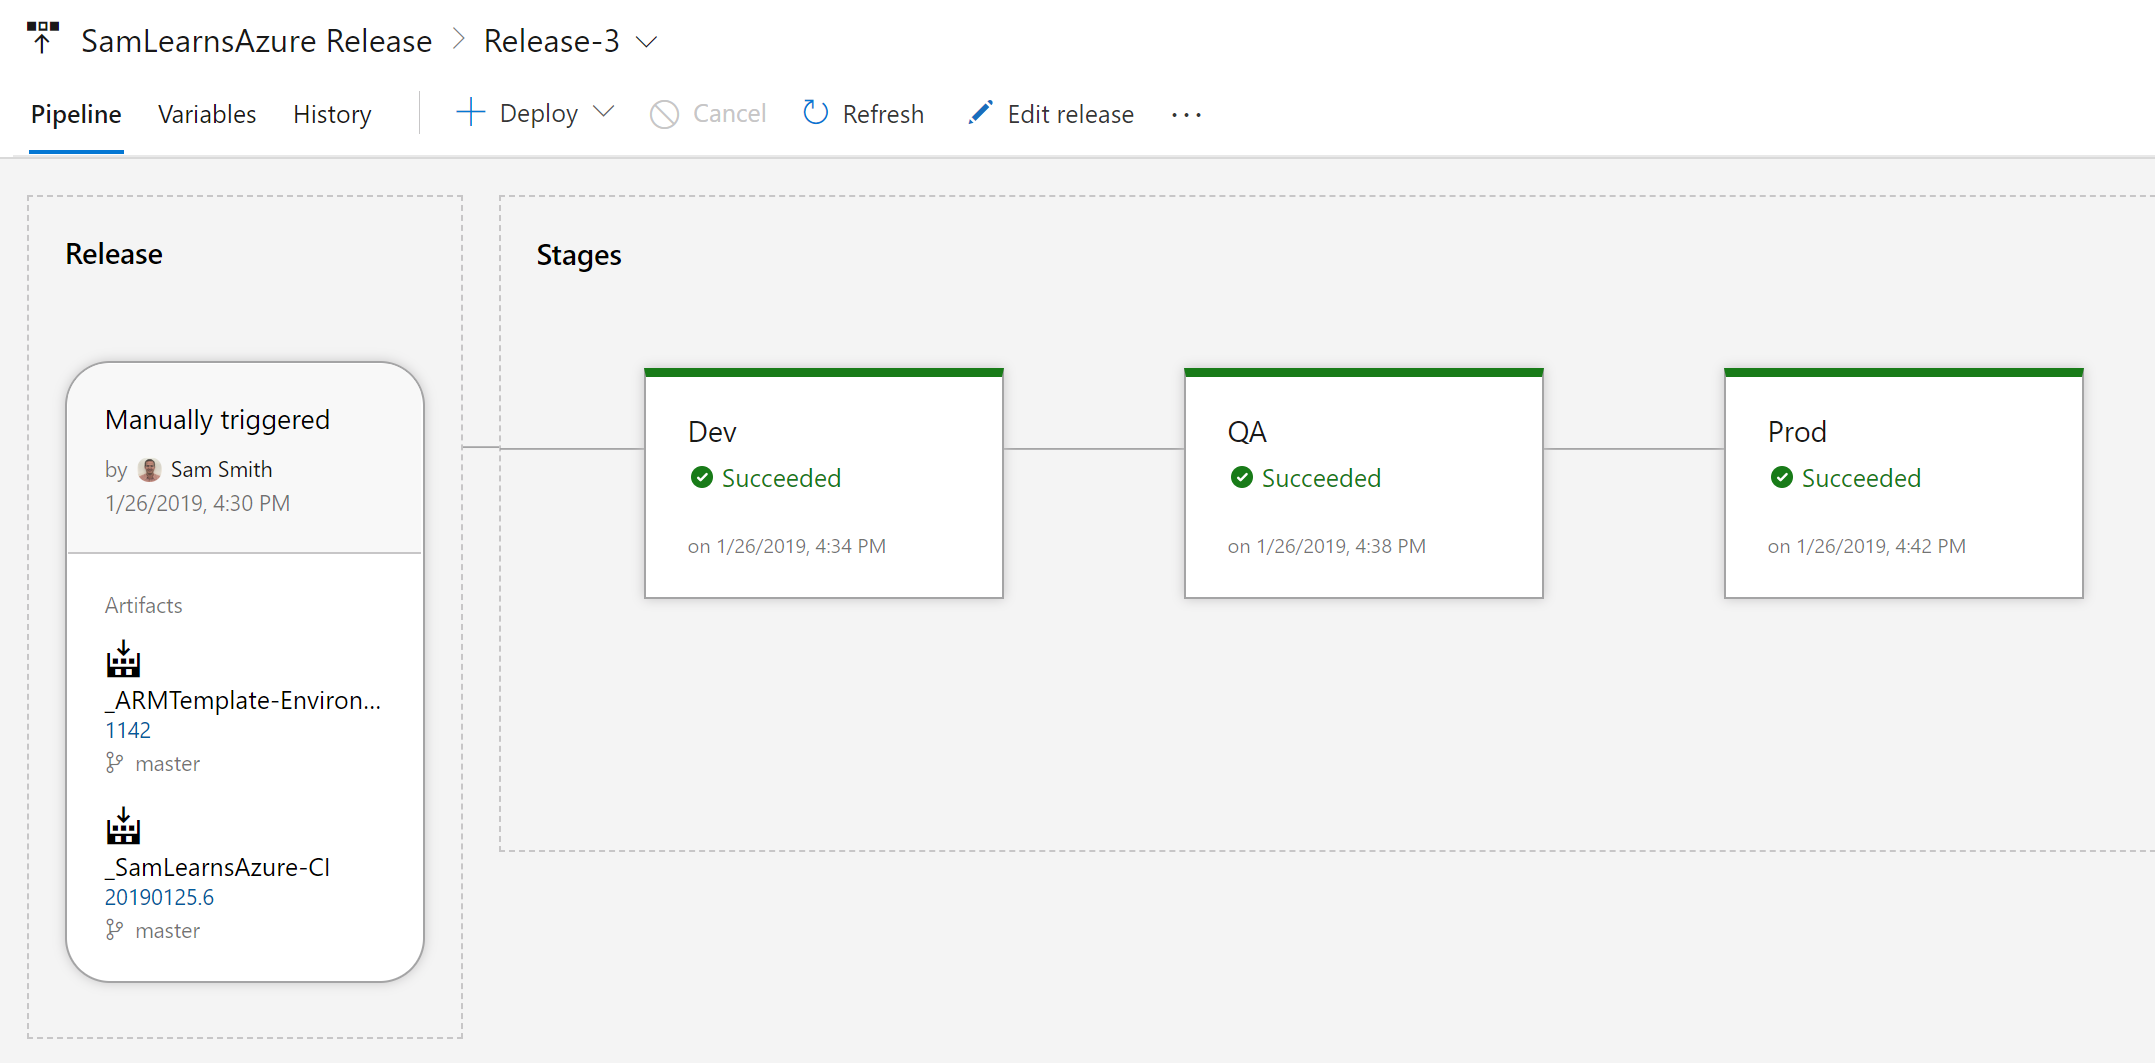Viewport: 2155px width, 1063px height.
Task: Click the _SamLearnsAzure-CI artifact build icon
Action: pos(124,827)
